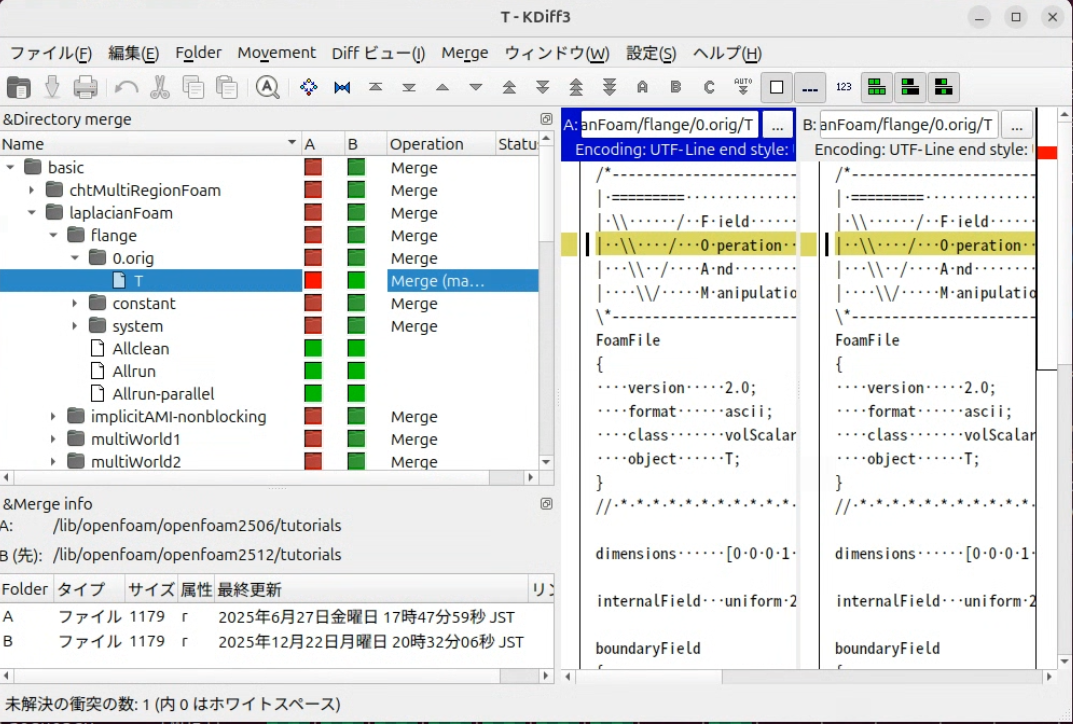This screenshot has width=1073, height=724.
Task: Collapse the laplacianFoam folder
Action: (x=32, y=213)
